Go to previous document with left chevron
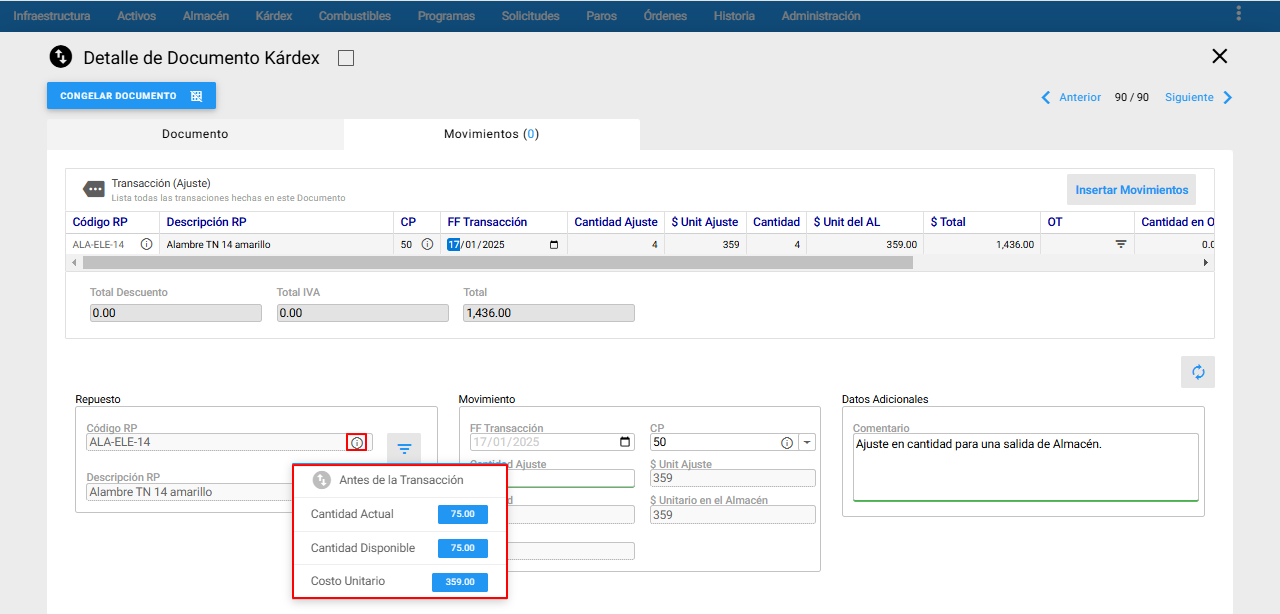 click(x=1046, y=97)
